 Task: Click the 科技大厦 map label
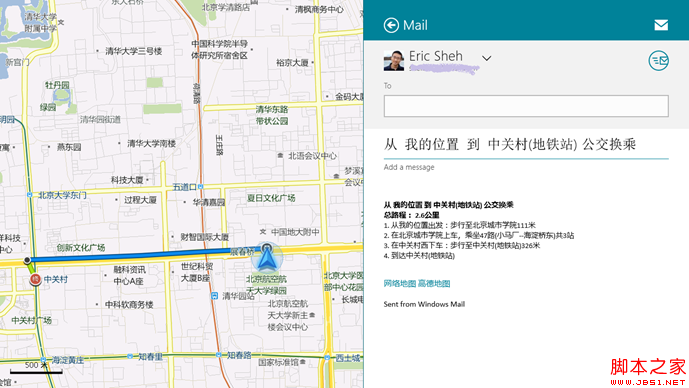tap(127, 180)
